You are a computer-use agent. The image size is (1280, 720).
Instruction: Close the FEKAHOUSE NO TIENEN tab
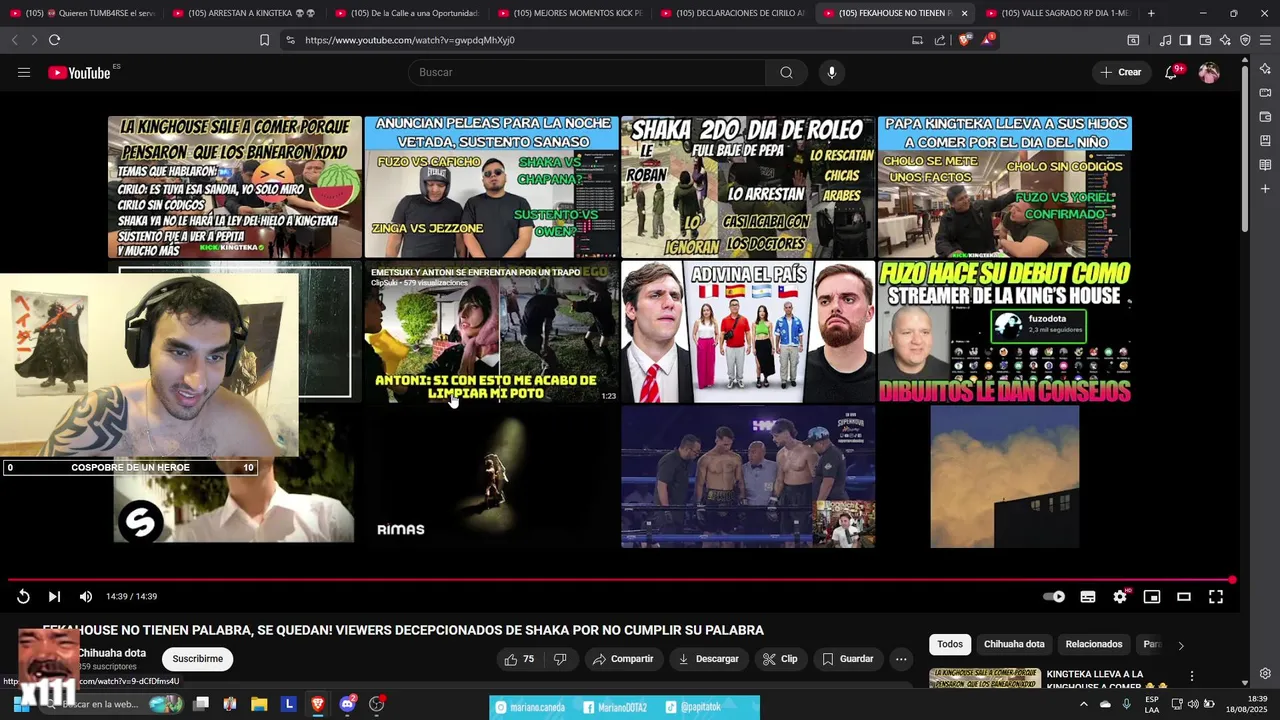point(964,13)
